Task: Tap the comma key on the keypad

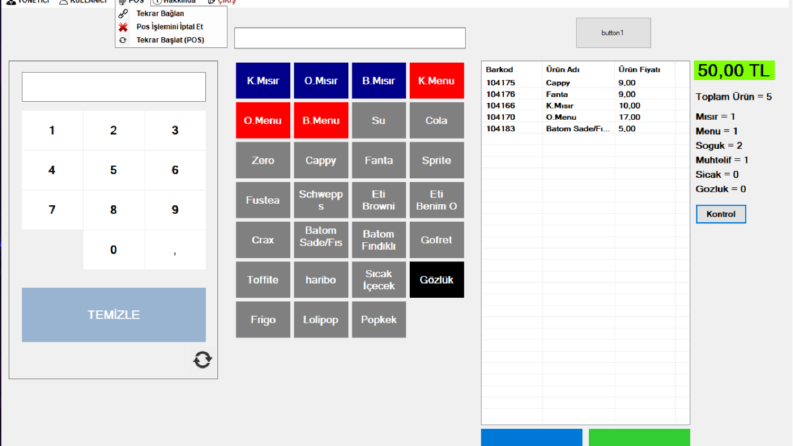Action: pyautogui.click(x=175, y=250)
